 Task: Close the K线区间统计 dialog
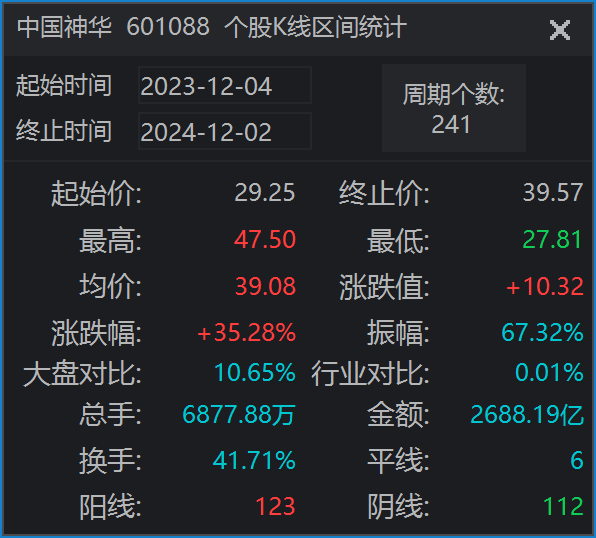tap(560, 30)
